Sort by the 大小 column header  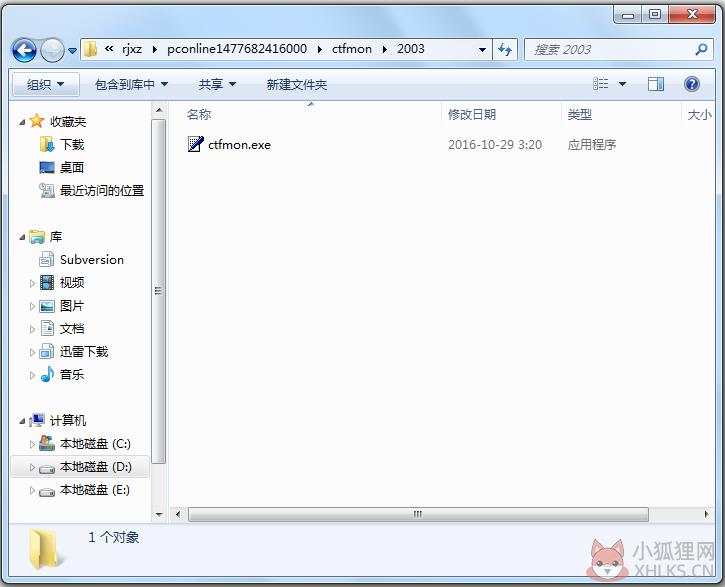(x=699, y=114)
